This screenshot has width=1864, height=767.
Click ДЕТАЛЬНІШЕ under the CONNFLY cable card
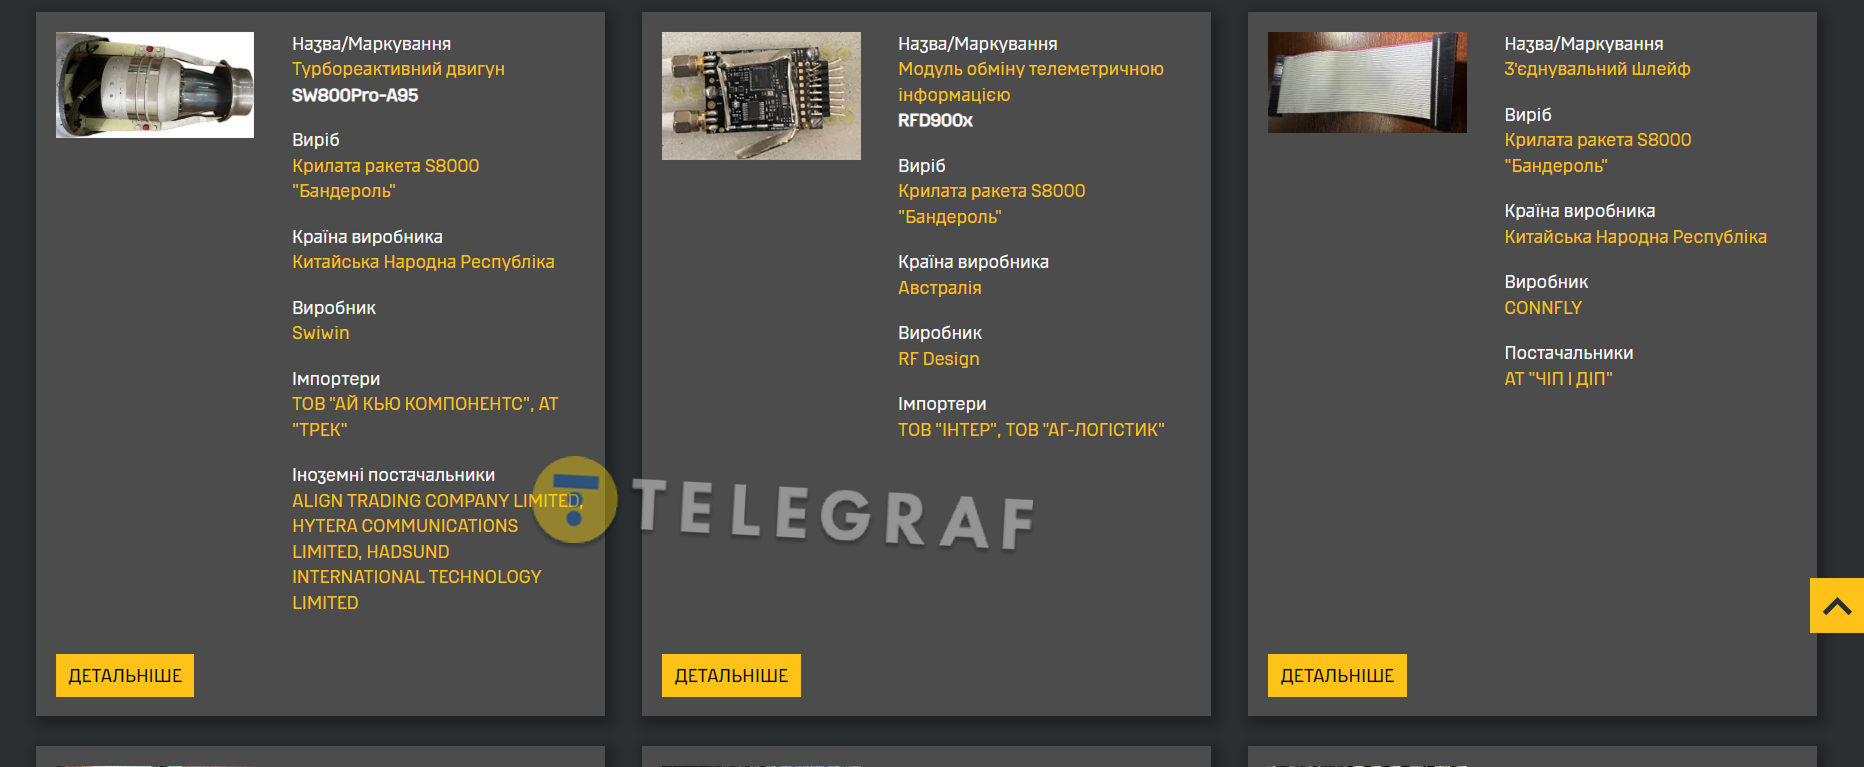pyautogui.click(x=1337, y=675)
